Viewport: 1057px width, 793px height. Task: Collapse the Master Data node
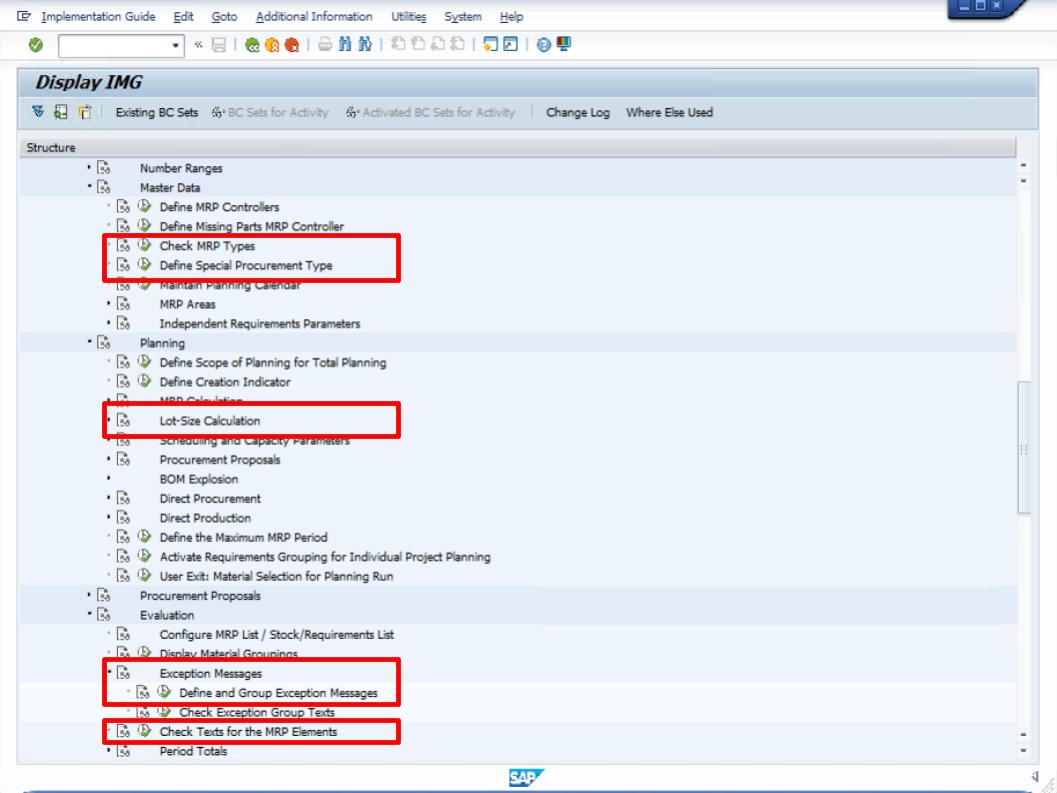(x=89, y=186)
